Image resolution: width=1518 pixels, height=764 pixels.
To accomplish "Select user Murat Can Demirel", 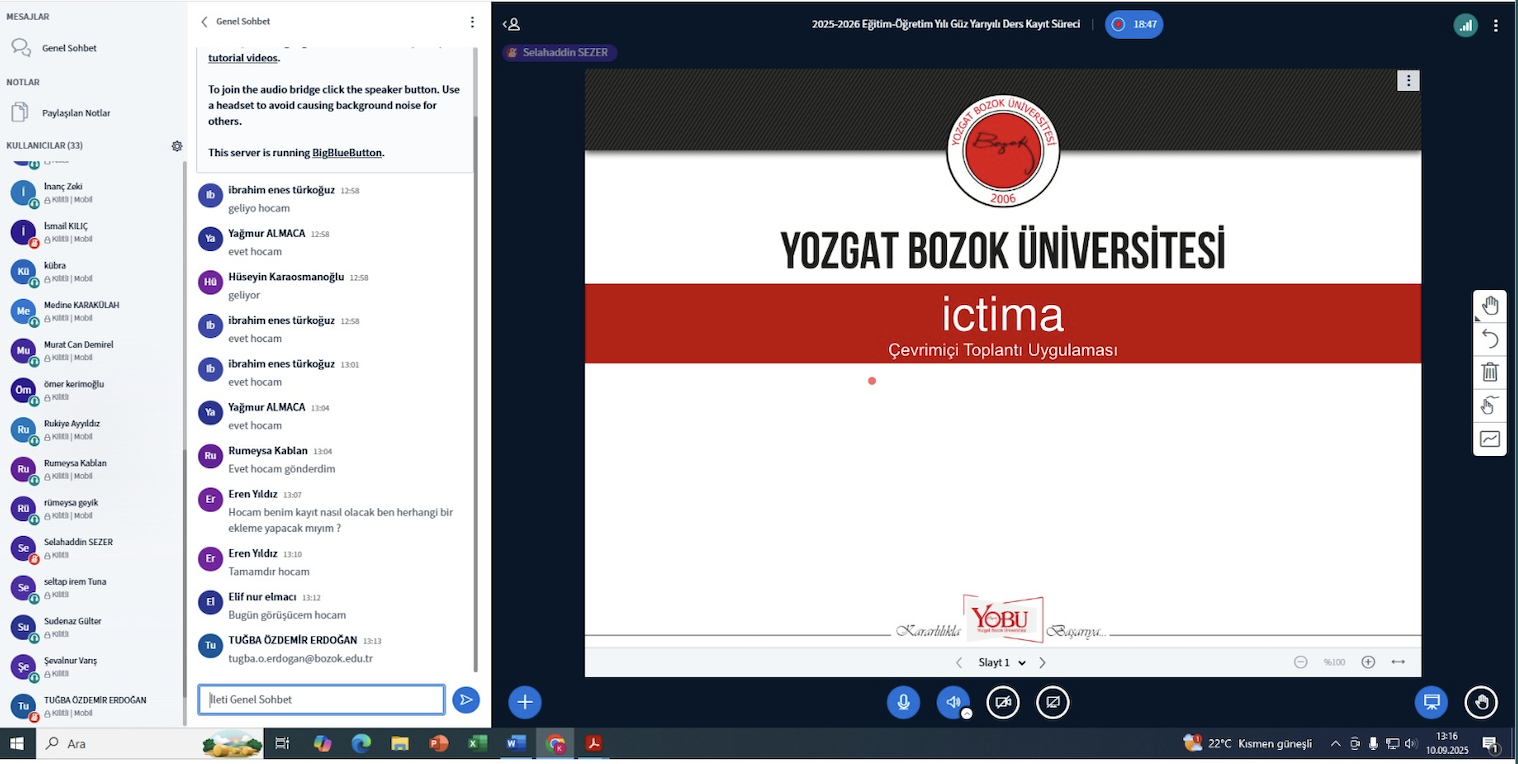I will point(92,351).
